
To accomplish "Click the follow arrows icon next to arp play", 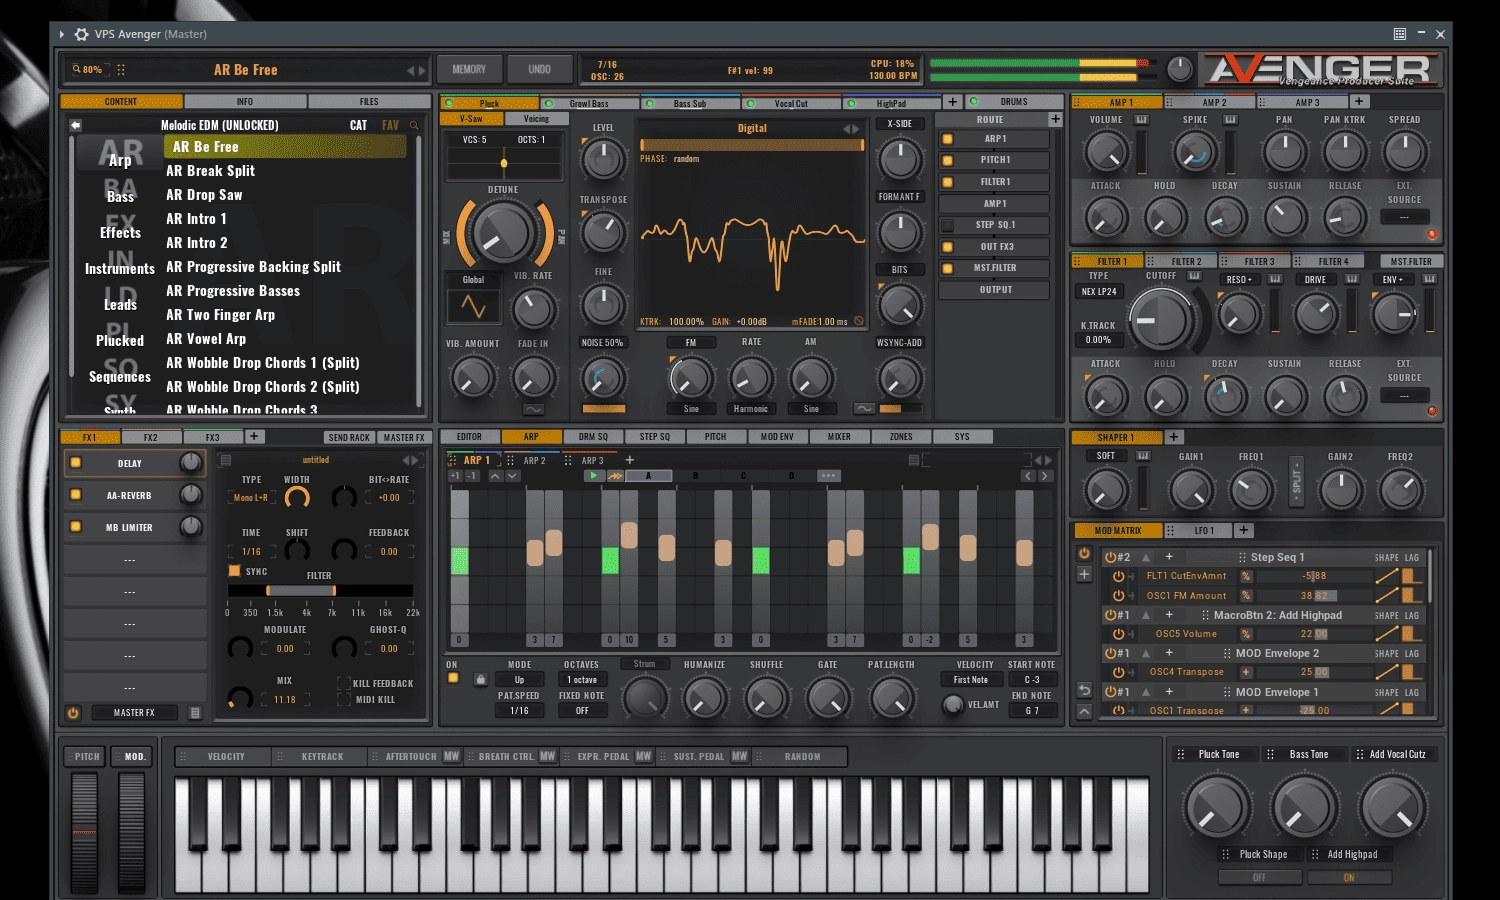I will pos(615,476).
